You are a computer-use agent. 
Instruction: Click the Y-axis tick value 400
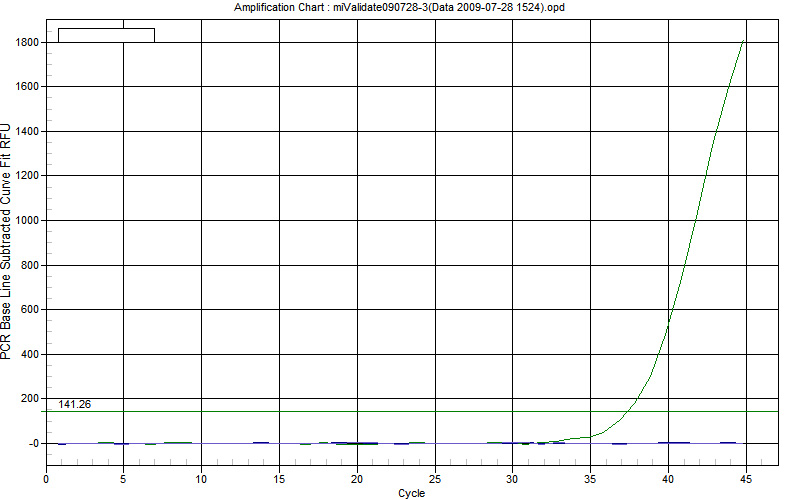[30, 354]
